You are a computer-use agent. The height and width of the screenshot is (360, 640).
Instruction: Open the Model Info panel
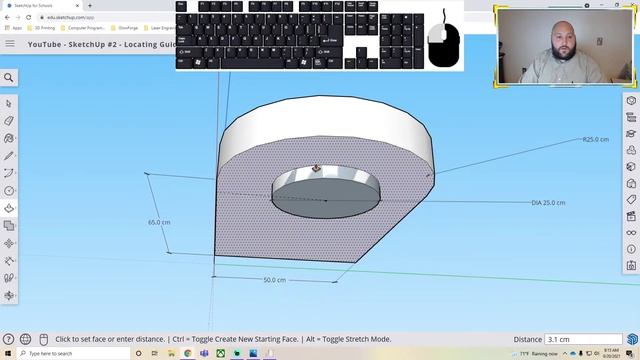(631, 249)
